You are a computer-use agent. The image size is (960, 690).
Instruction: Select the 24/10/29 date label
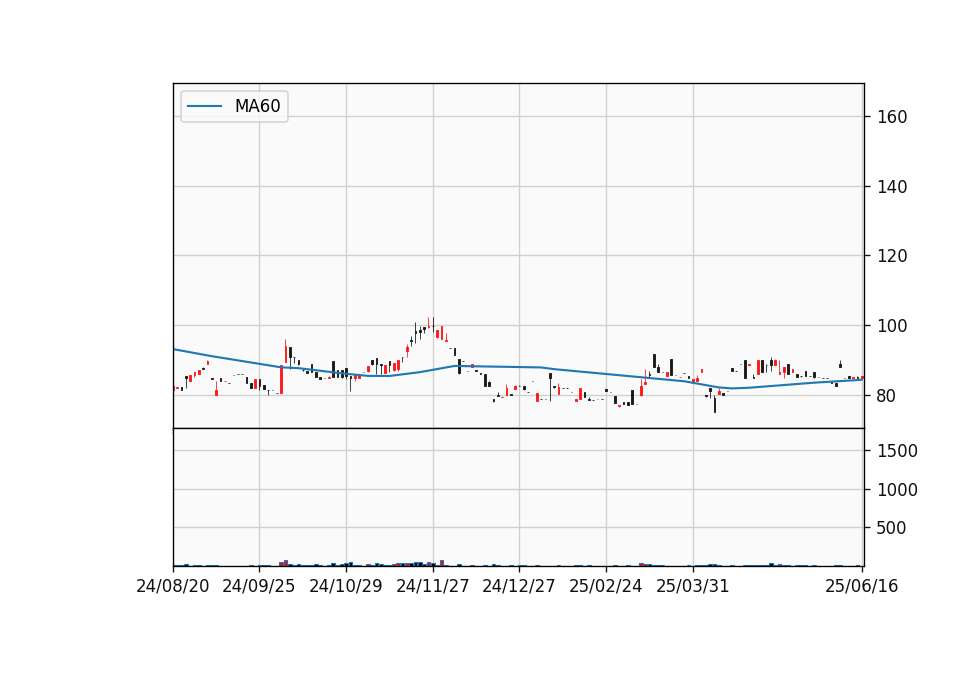346,586
